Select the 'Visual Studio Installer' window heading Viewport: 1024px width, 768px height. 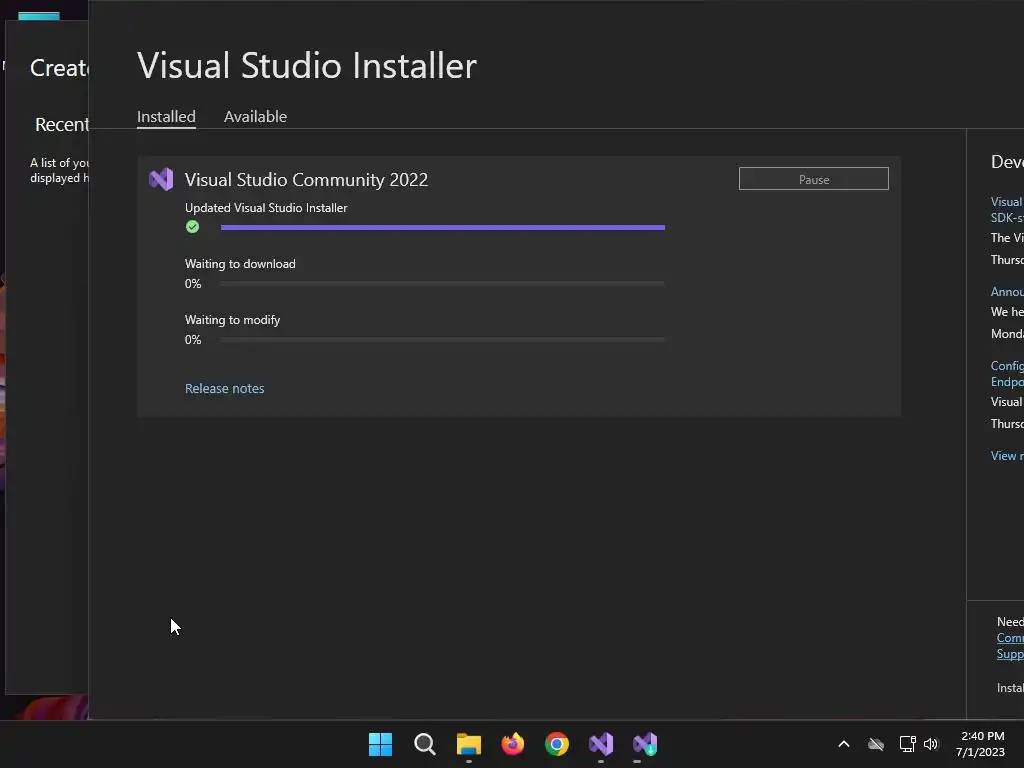306,65
